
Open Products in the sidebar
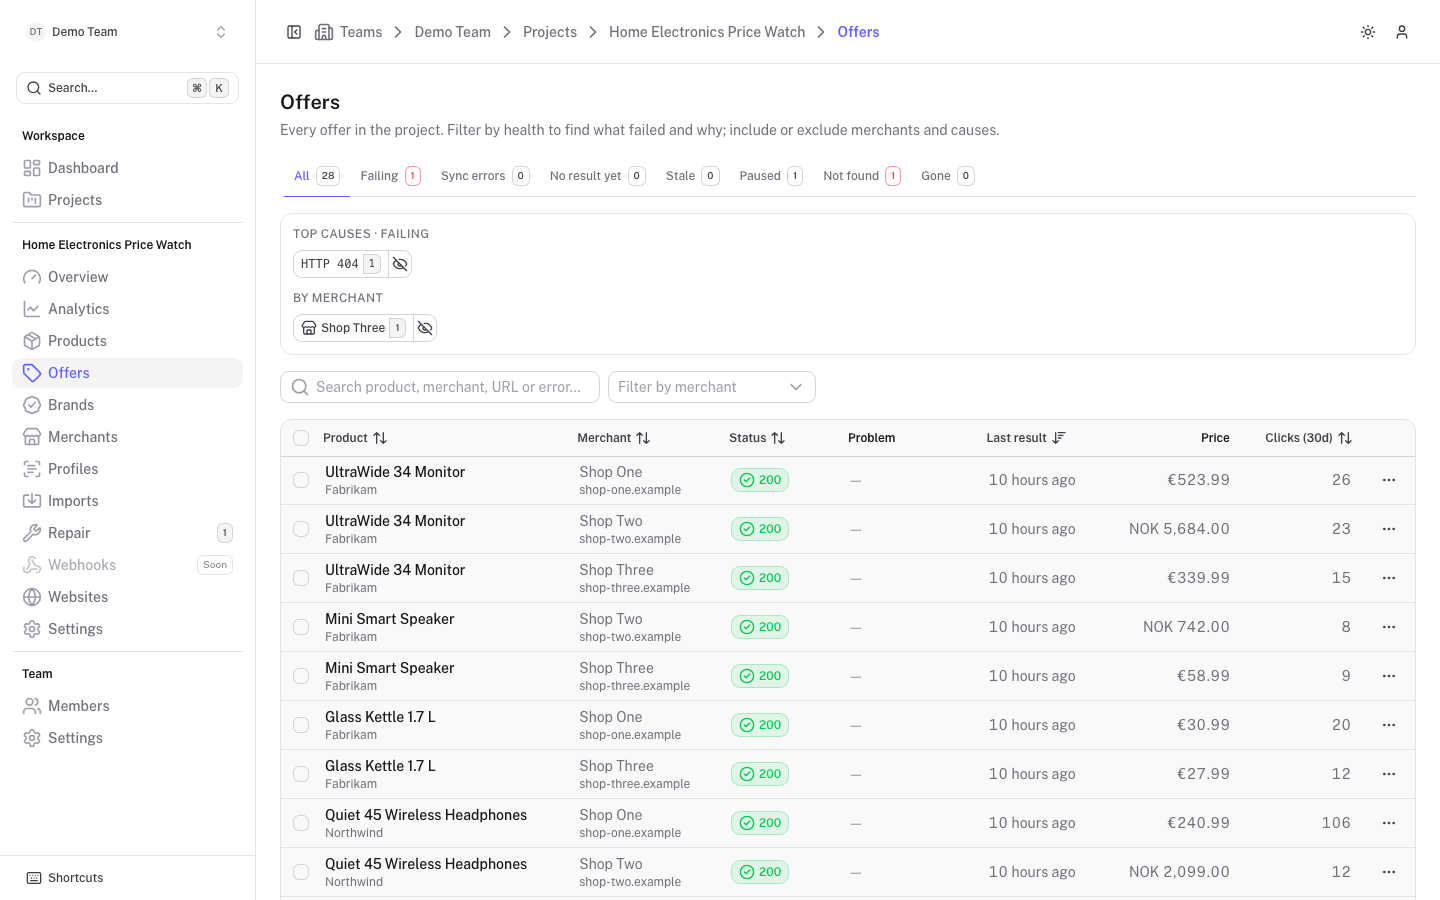point(127,341)
